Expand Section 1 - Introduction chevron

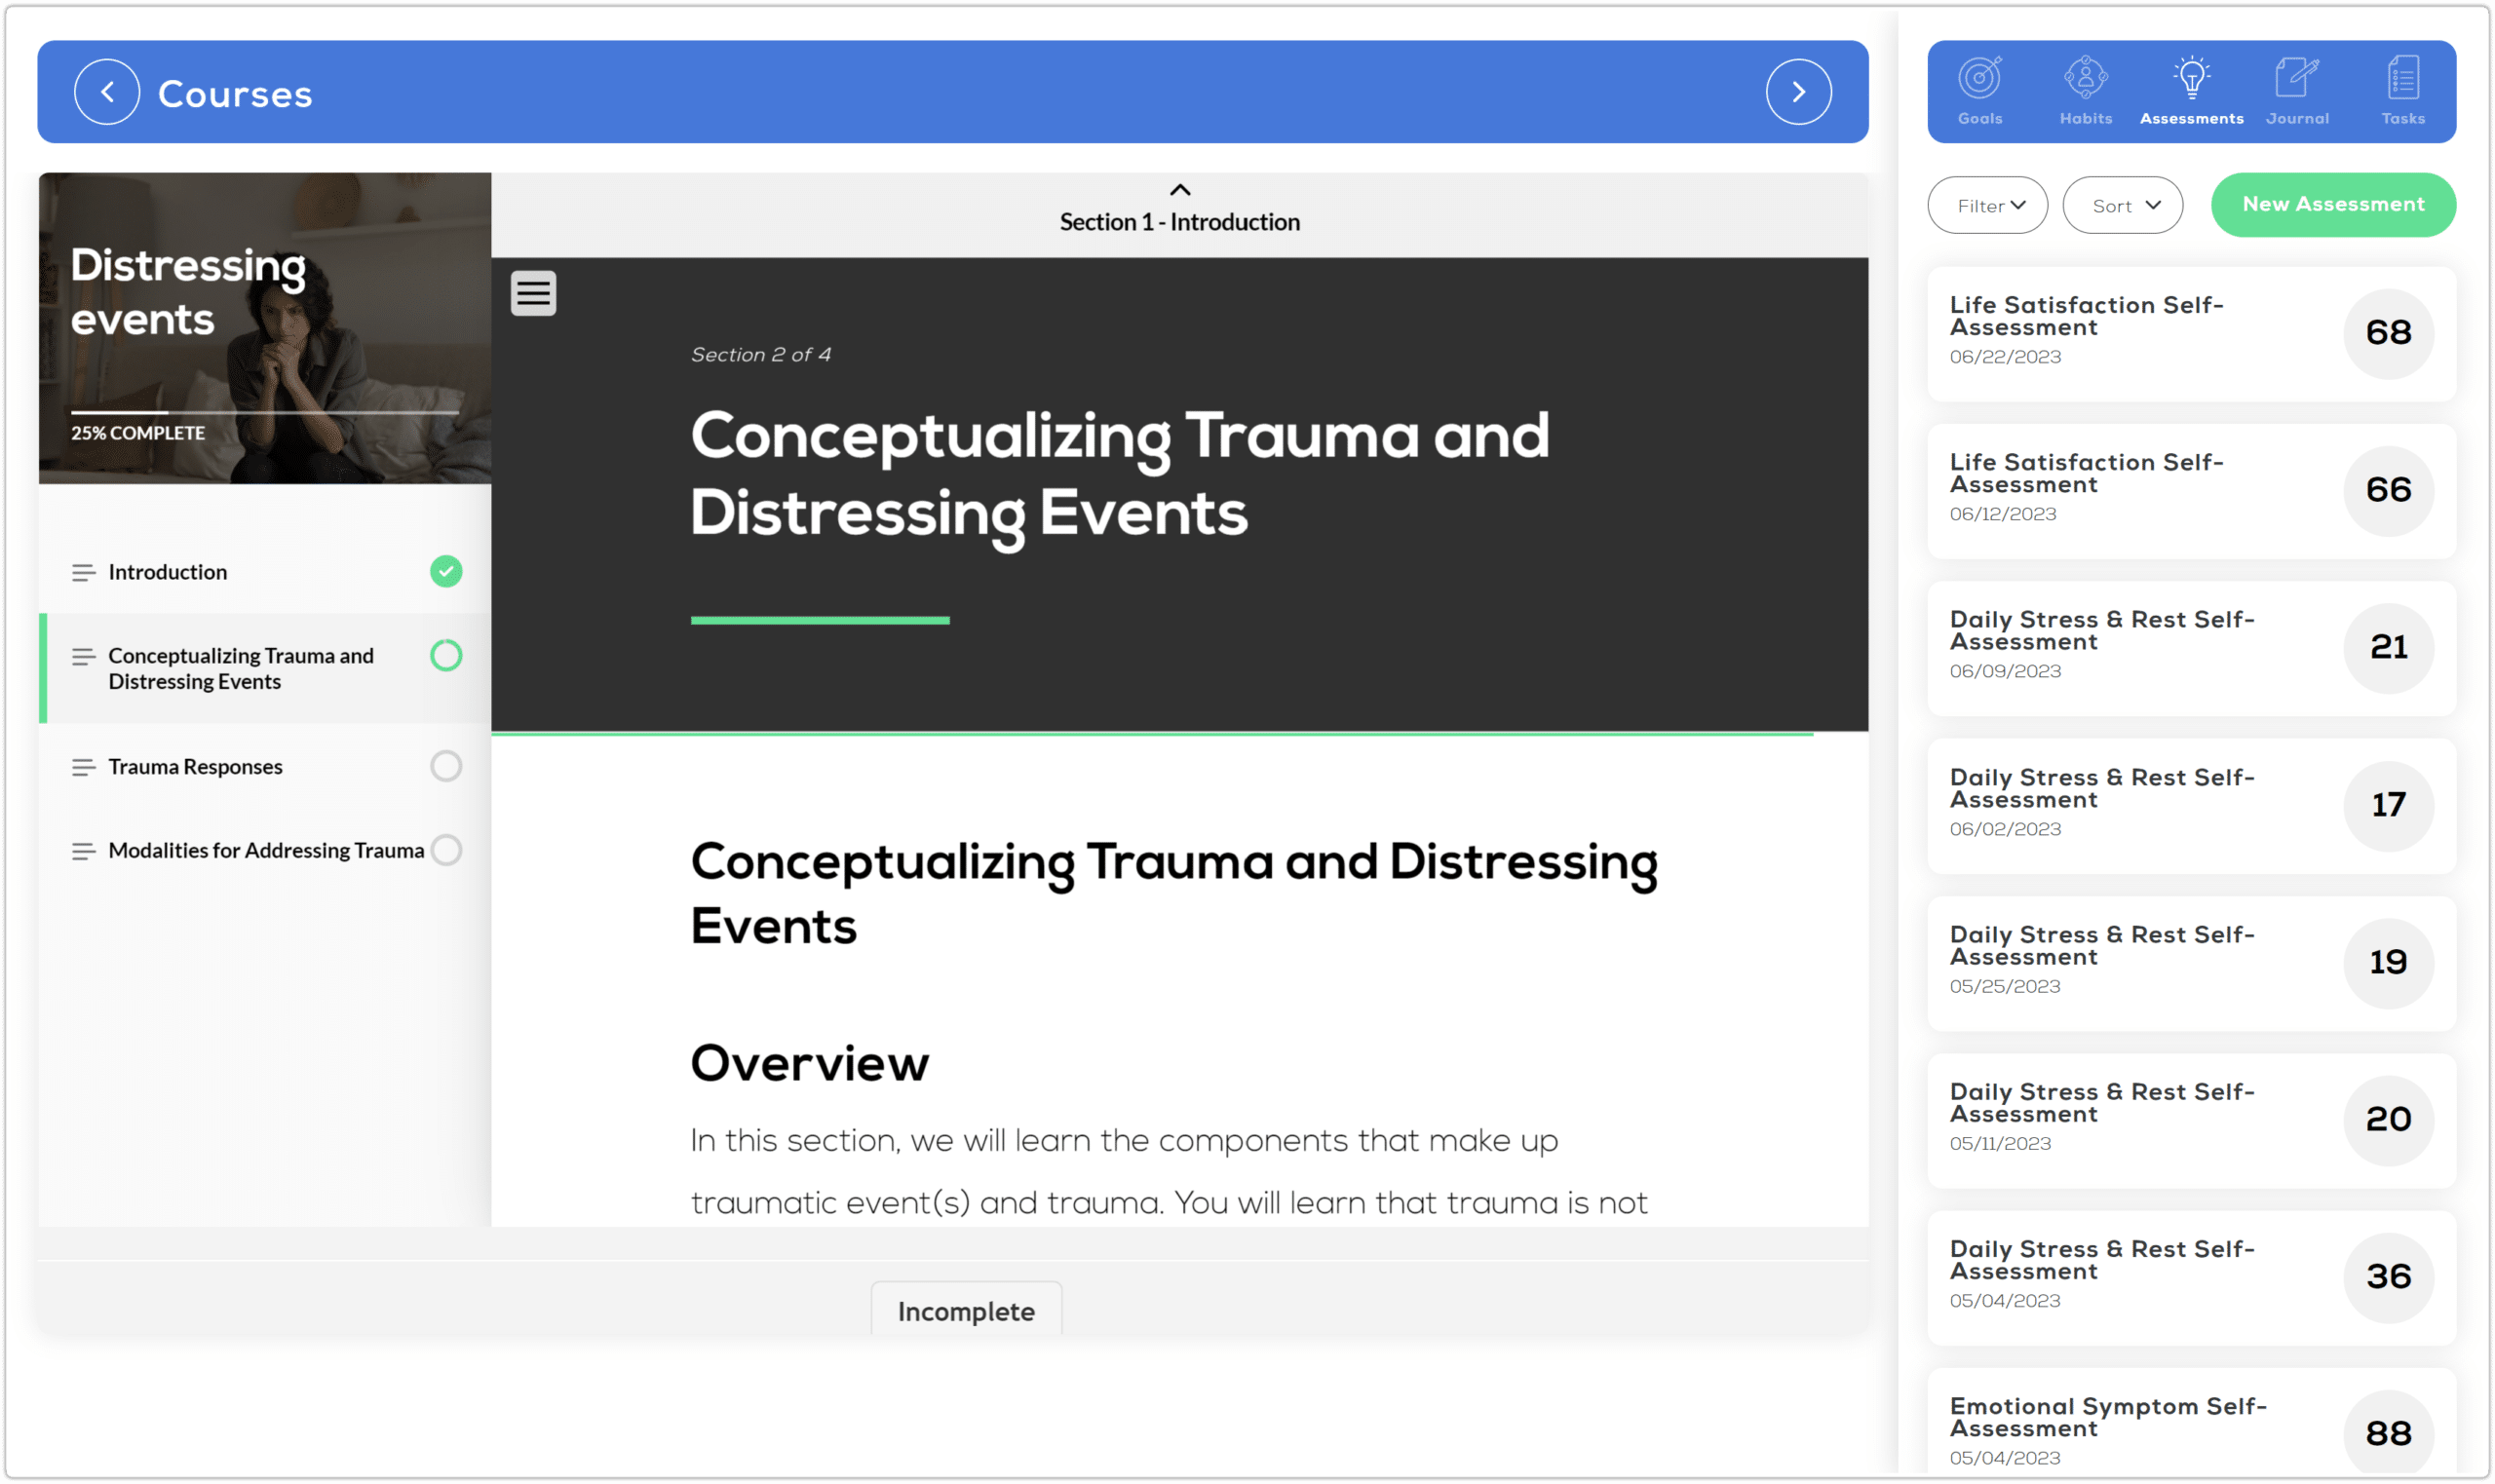pyautogui.click(x=1179, y=190)
